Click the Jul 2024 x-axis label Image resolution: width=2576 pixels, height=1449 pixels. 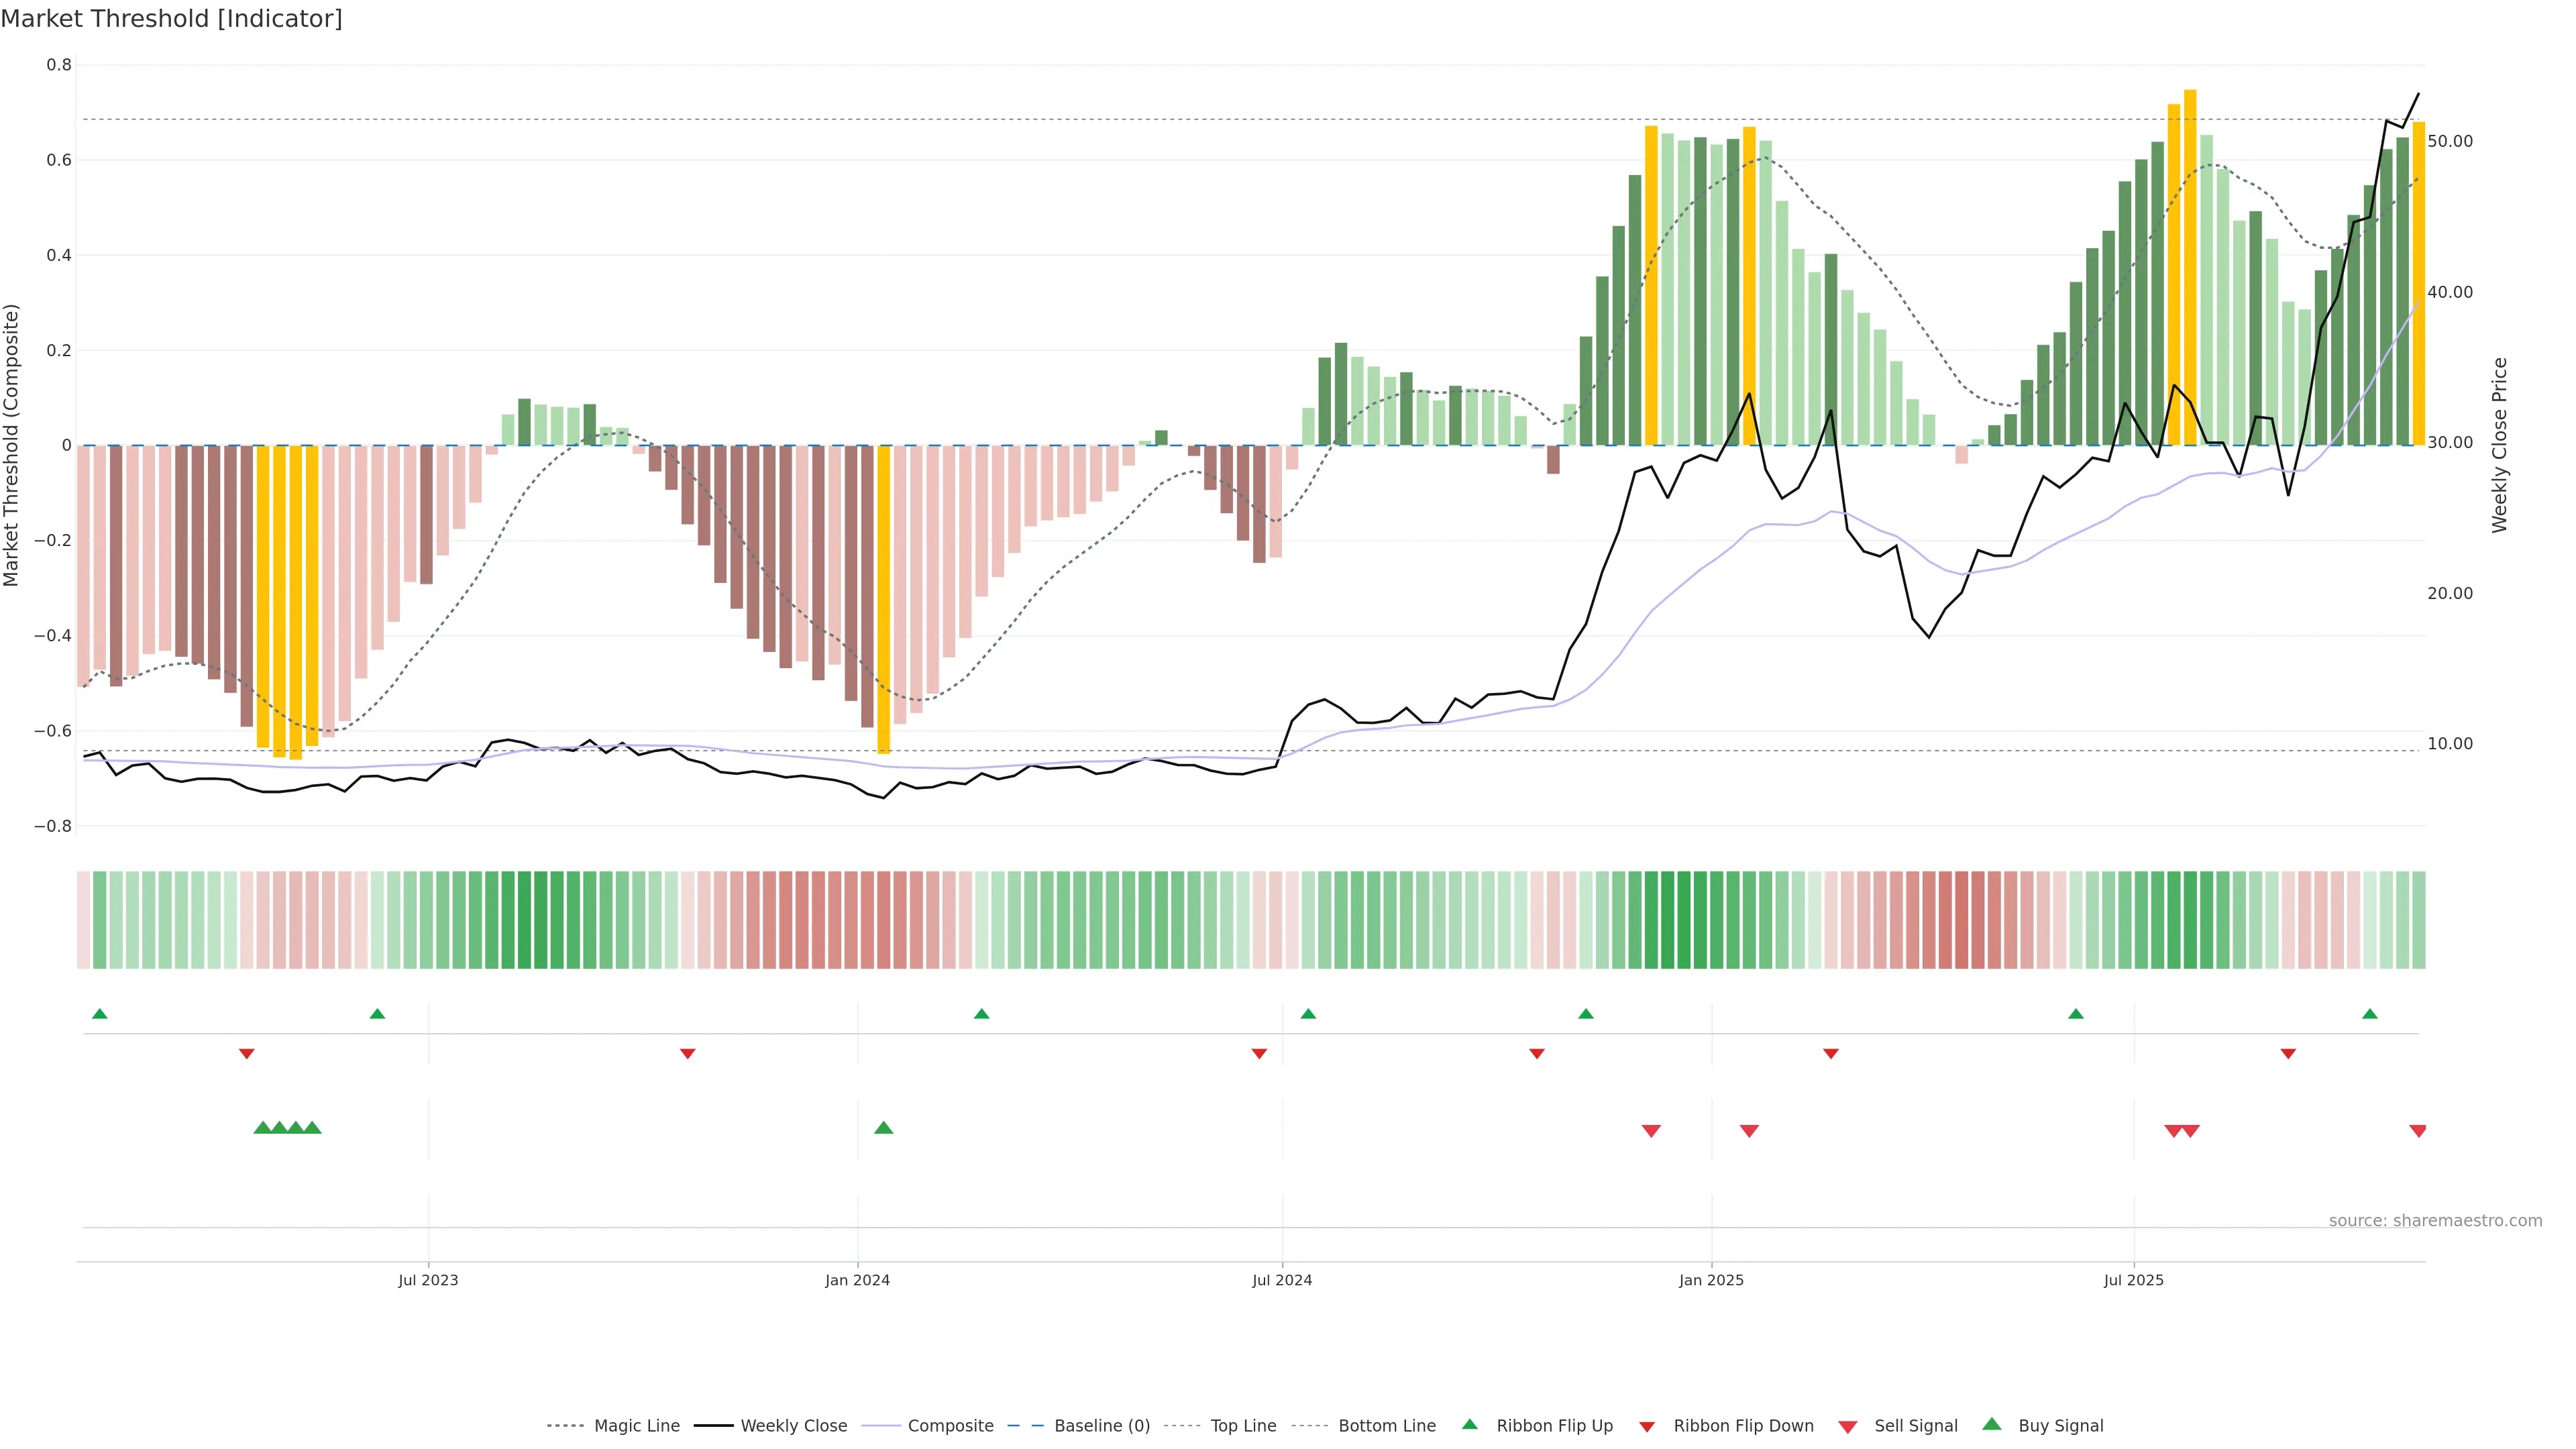pos(1282,1280)
